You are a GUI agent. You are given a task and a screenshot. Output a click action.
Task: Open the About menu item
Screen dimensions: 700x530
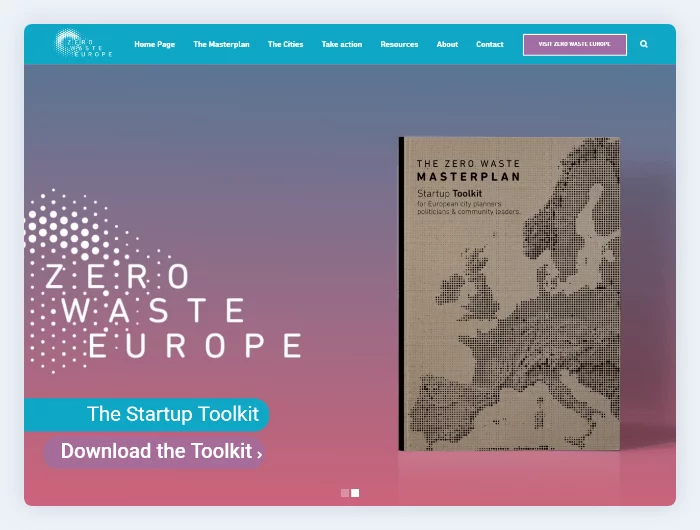(x=447, y=44)
